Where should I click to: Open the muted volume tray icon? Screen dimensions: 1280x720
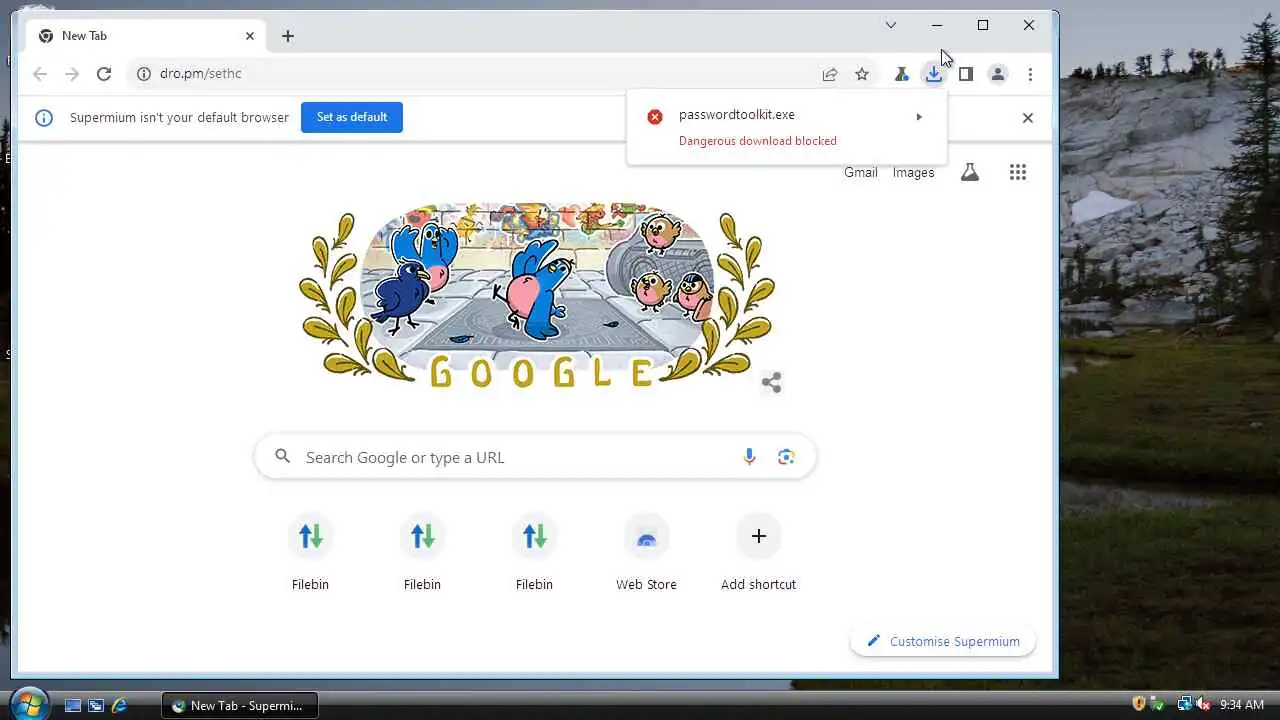1203,705
